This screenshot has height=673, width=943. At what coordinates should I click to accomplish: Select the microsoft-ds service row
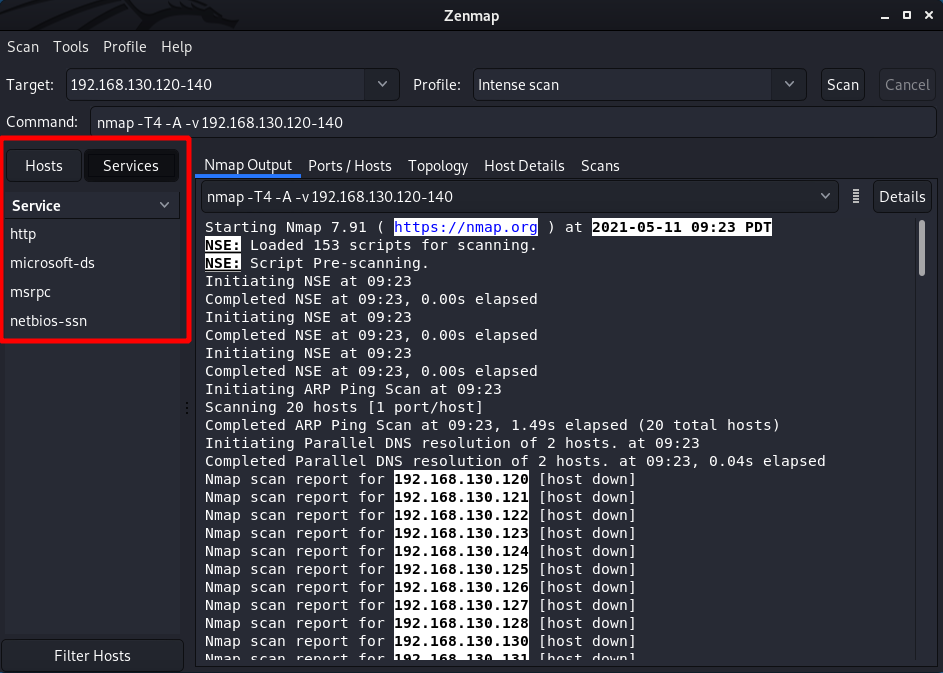[x=91, y=263]
